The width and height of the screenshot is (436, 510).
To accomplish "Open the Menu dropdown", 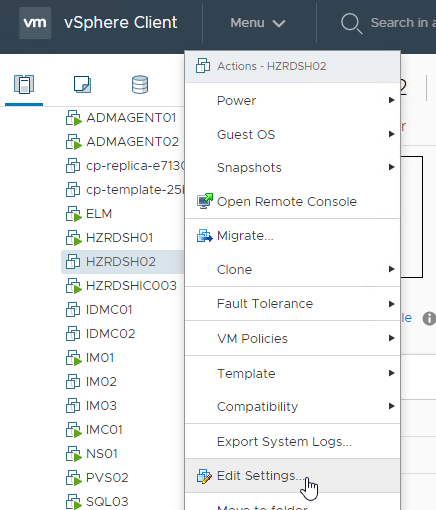I will (x=258, y=23).
